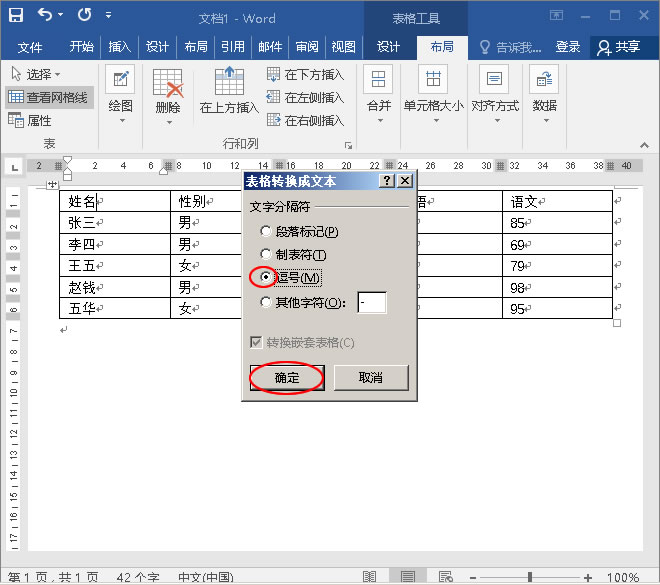Click 在右侧插入 insert column right
This screenshot has width=660, height=585.
pos(306,120)
